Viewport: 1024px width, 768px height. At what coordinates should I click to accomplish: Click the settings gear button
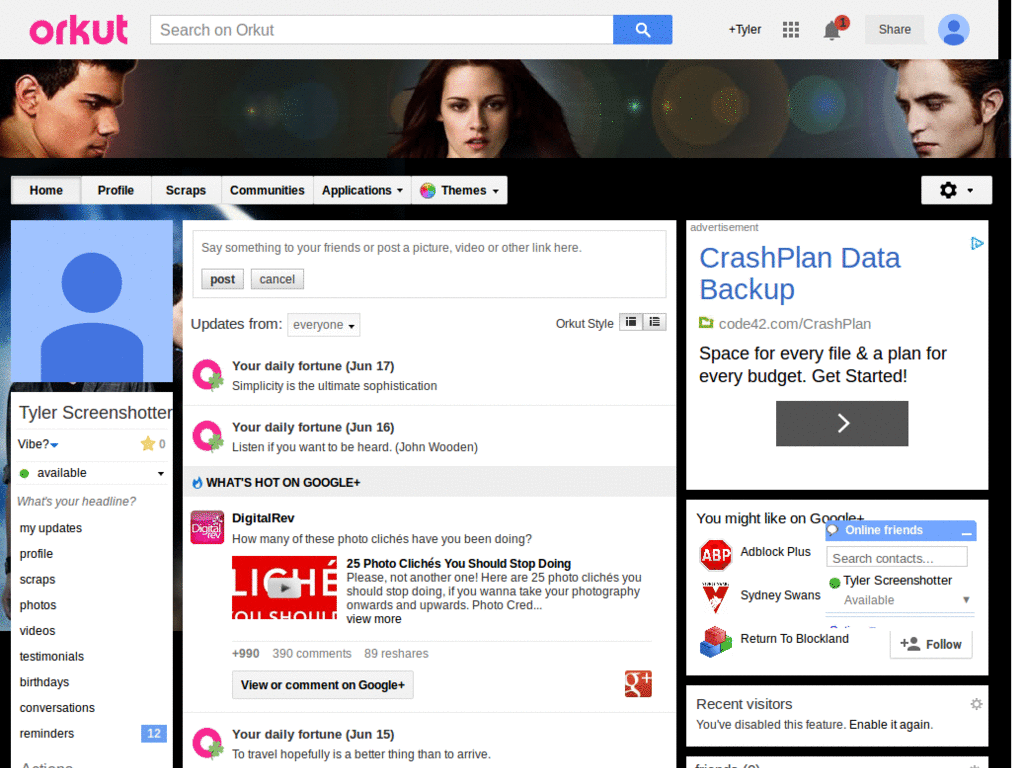click(x=956, y=190)
